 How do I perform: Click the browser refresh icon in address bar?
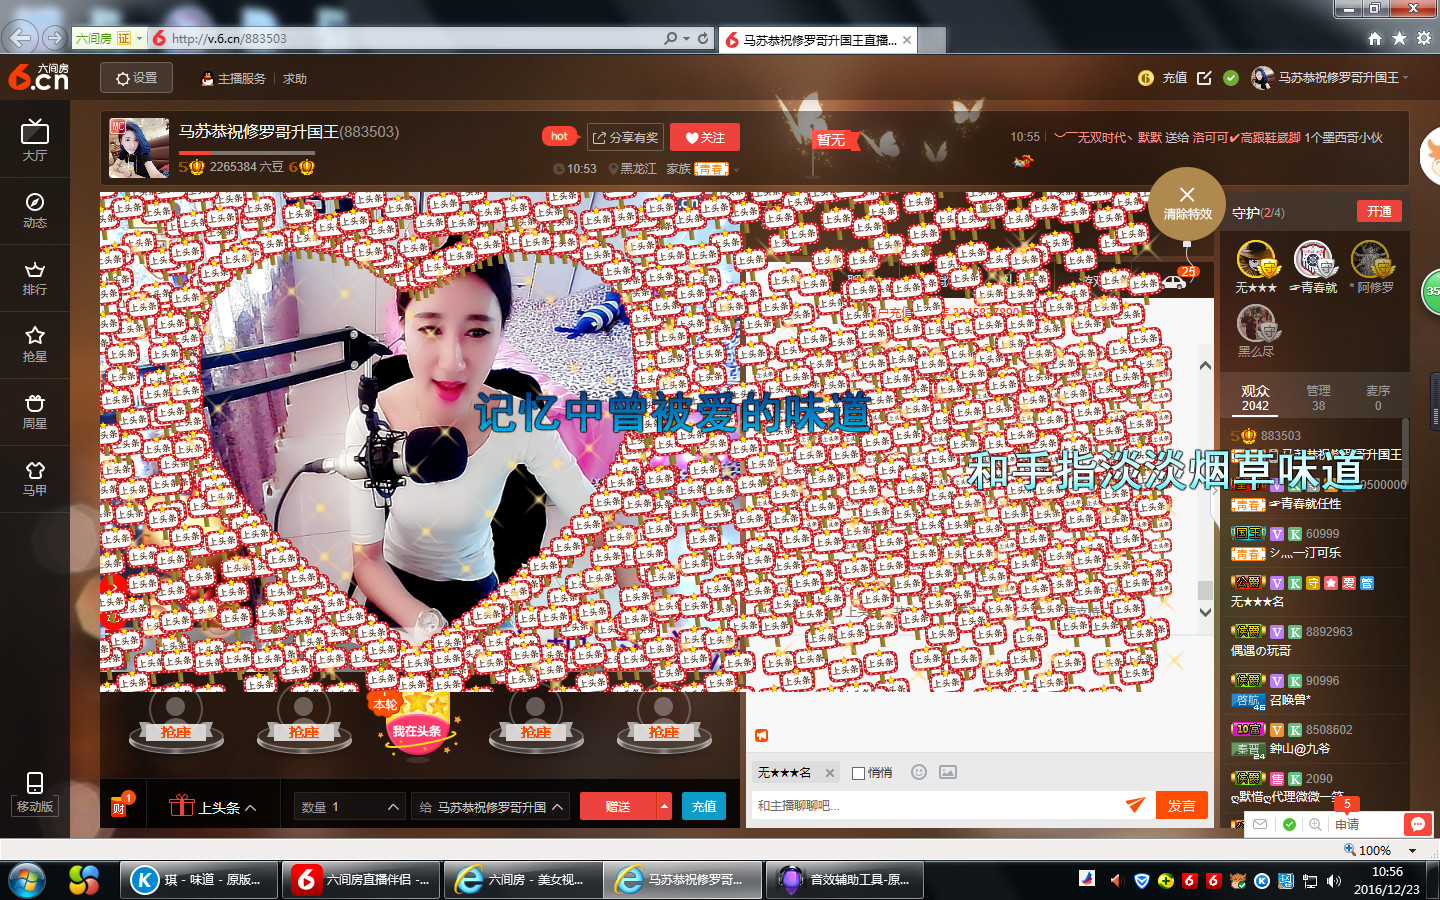(x=703, y=38)
